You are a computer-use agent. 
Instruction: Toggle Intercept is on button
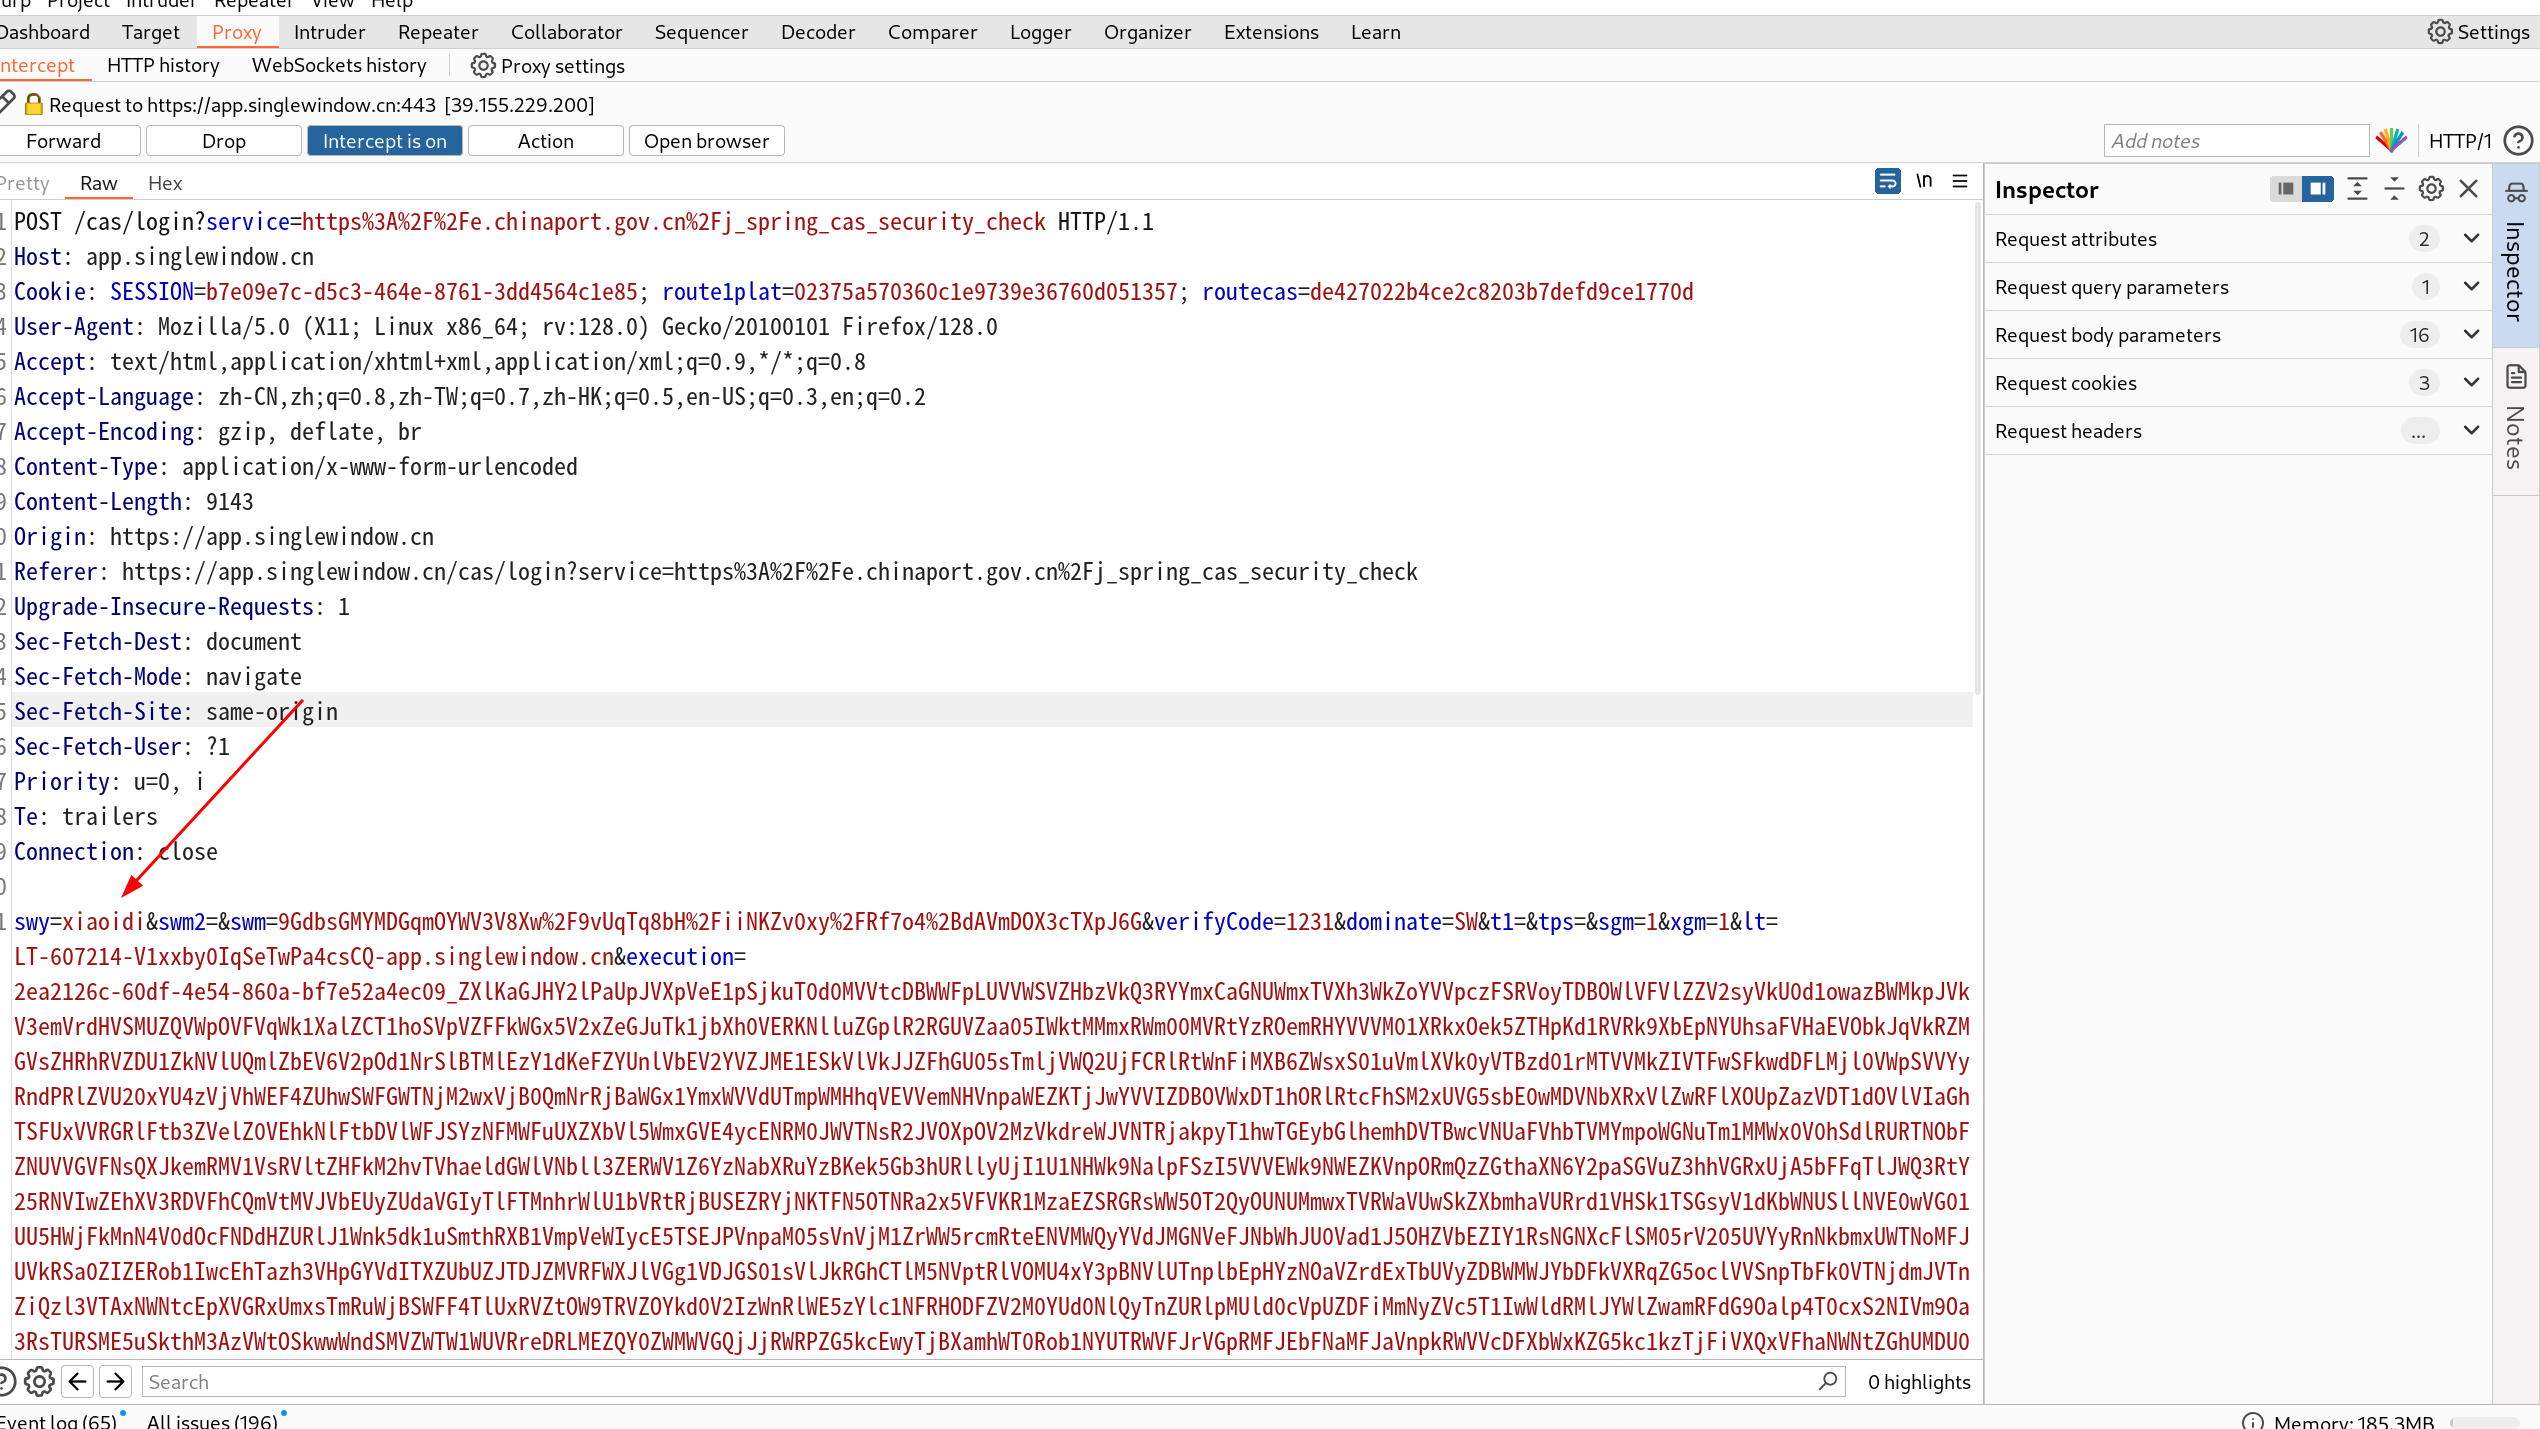point(384,141)
